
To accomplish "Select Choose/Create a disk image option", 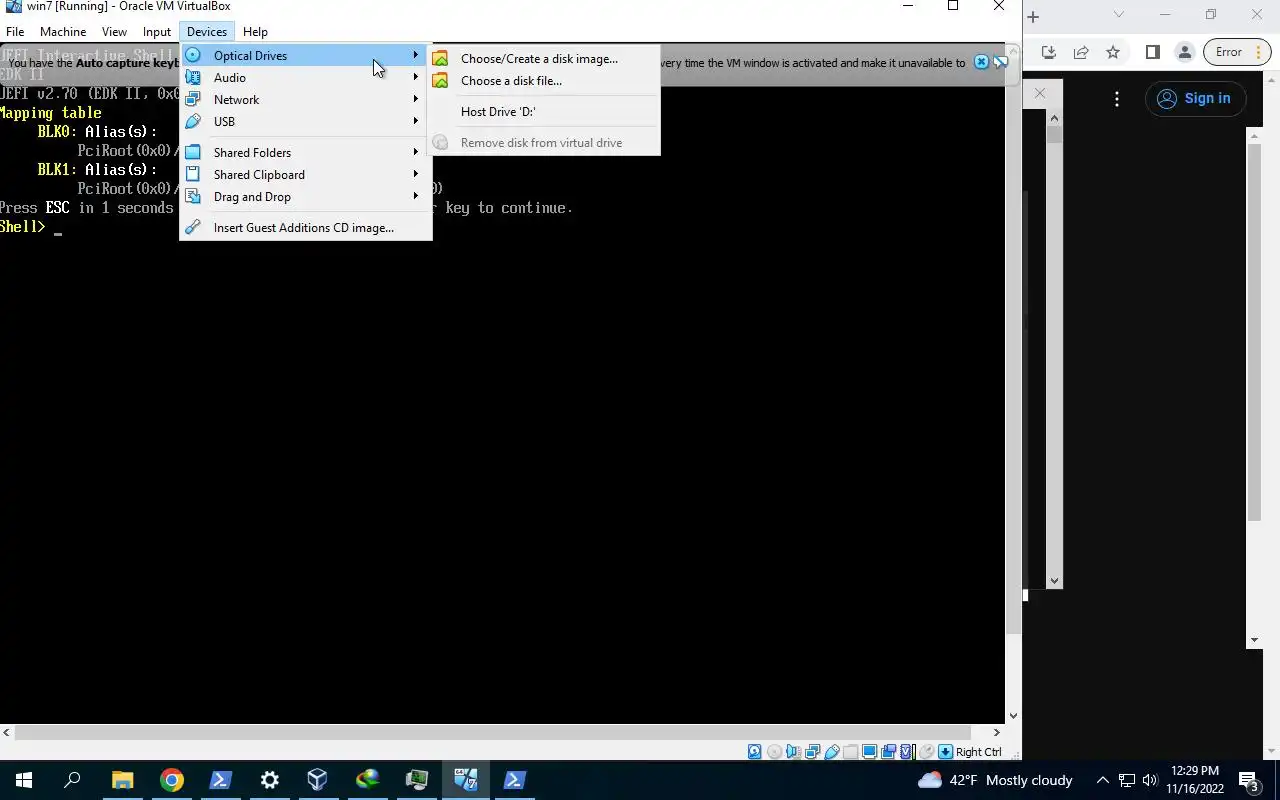I will click(x=544, y=58).
